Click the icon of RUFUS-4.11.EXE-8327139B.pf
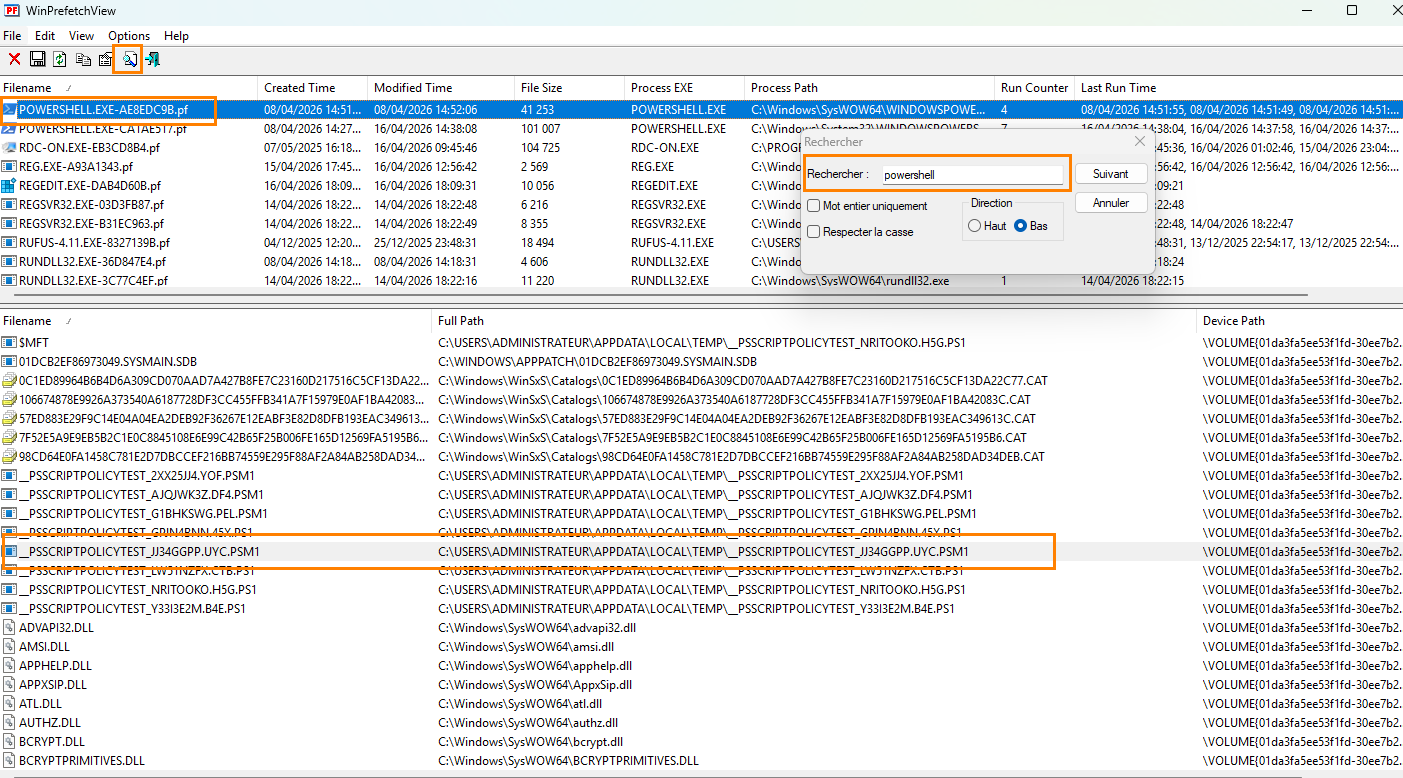This screenshot has height=778, width=1403. pos(9,243)
